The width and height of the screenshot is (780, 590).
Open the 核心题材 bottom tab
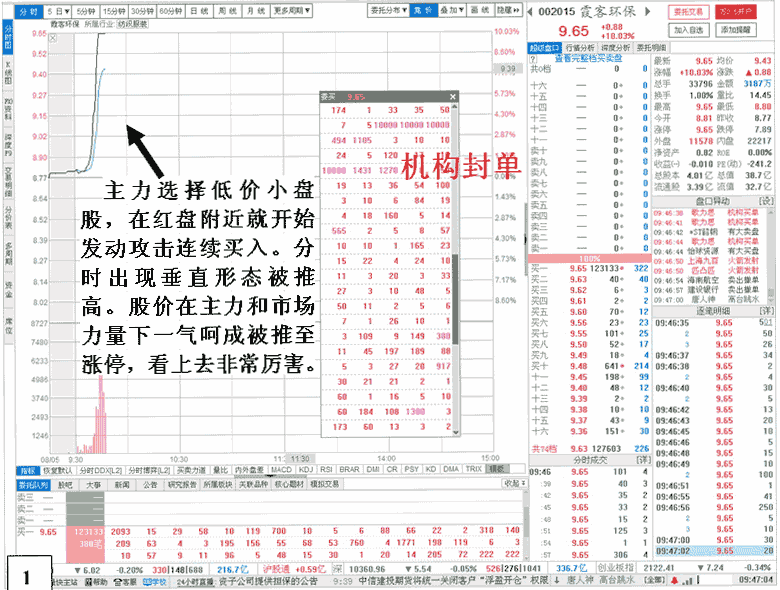tap(289, 484)
